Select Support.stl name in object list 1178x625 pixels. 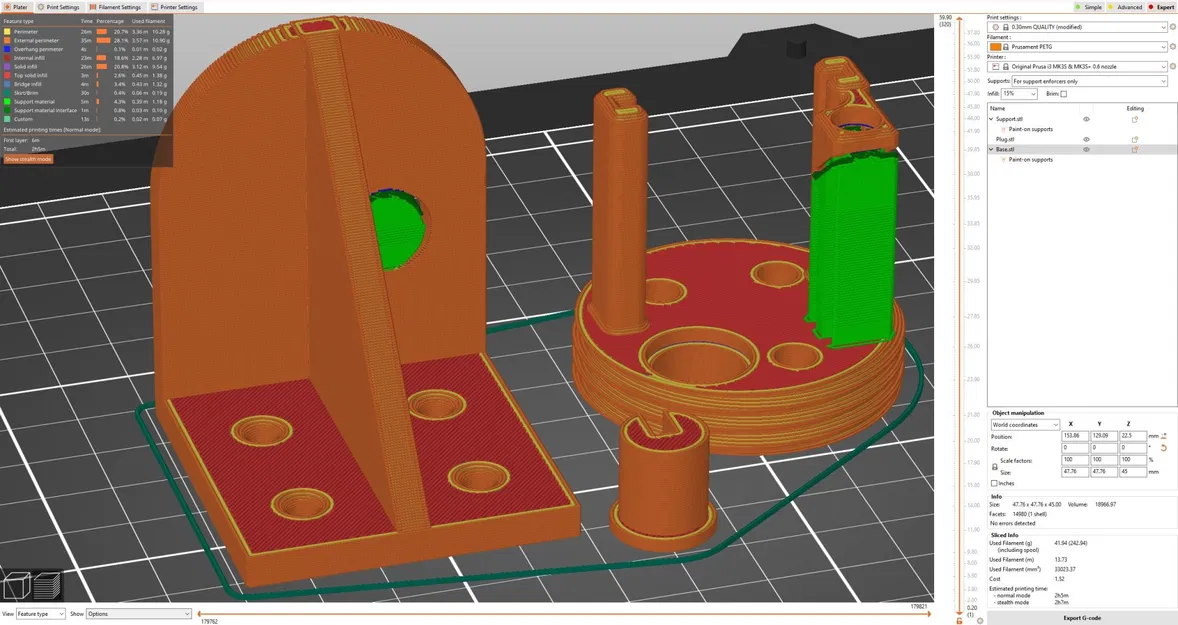(1009, 119)
